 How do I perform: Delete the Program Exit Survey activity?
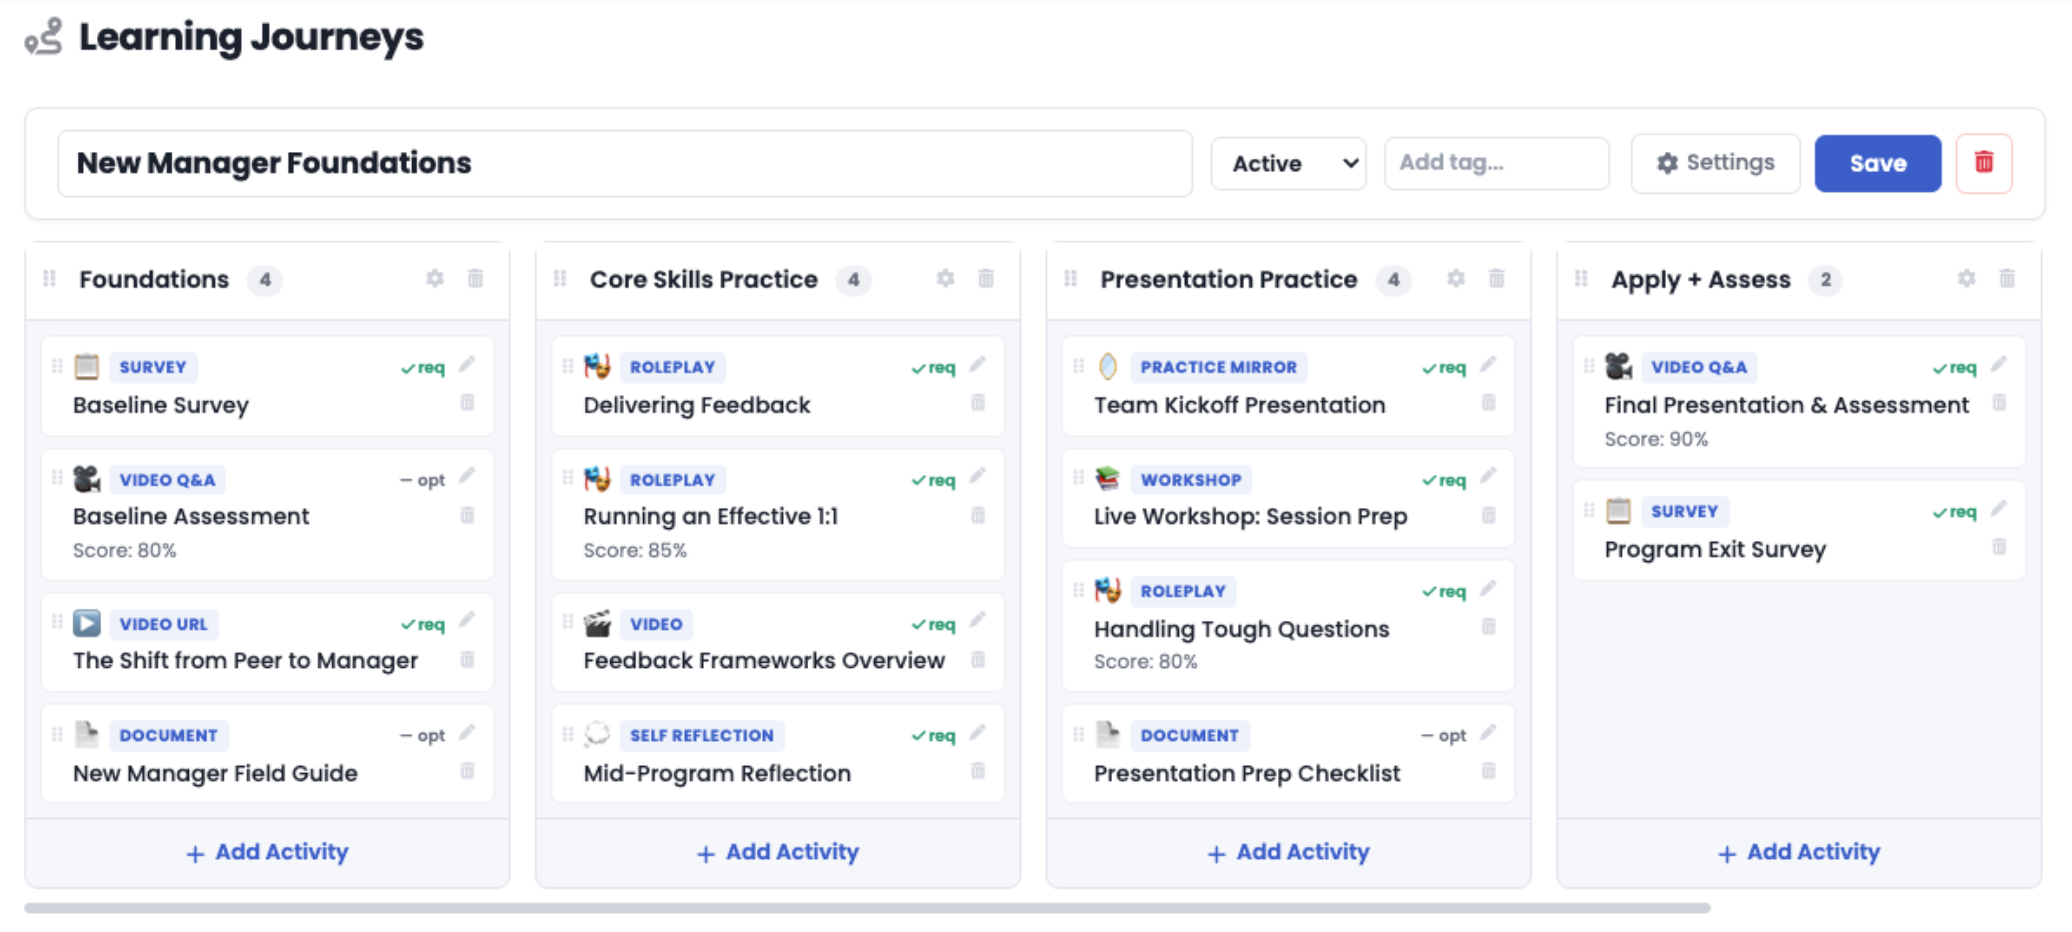[1999, 547]
